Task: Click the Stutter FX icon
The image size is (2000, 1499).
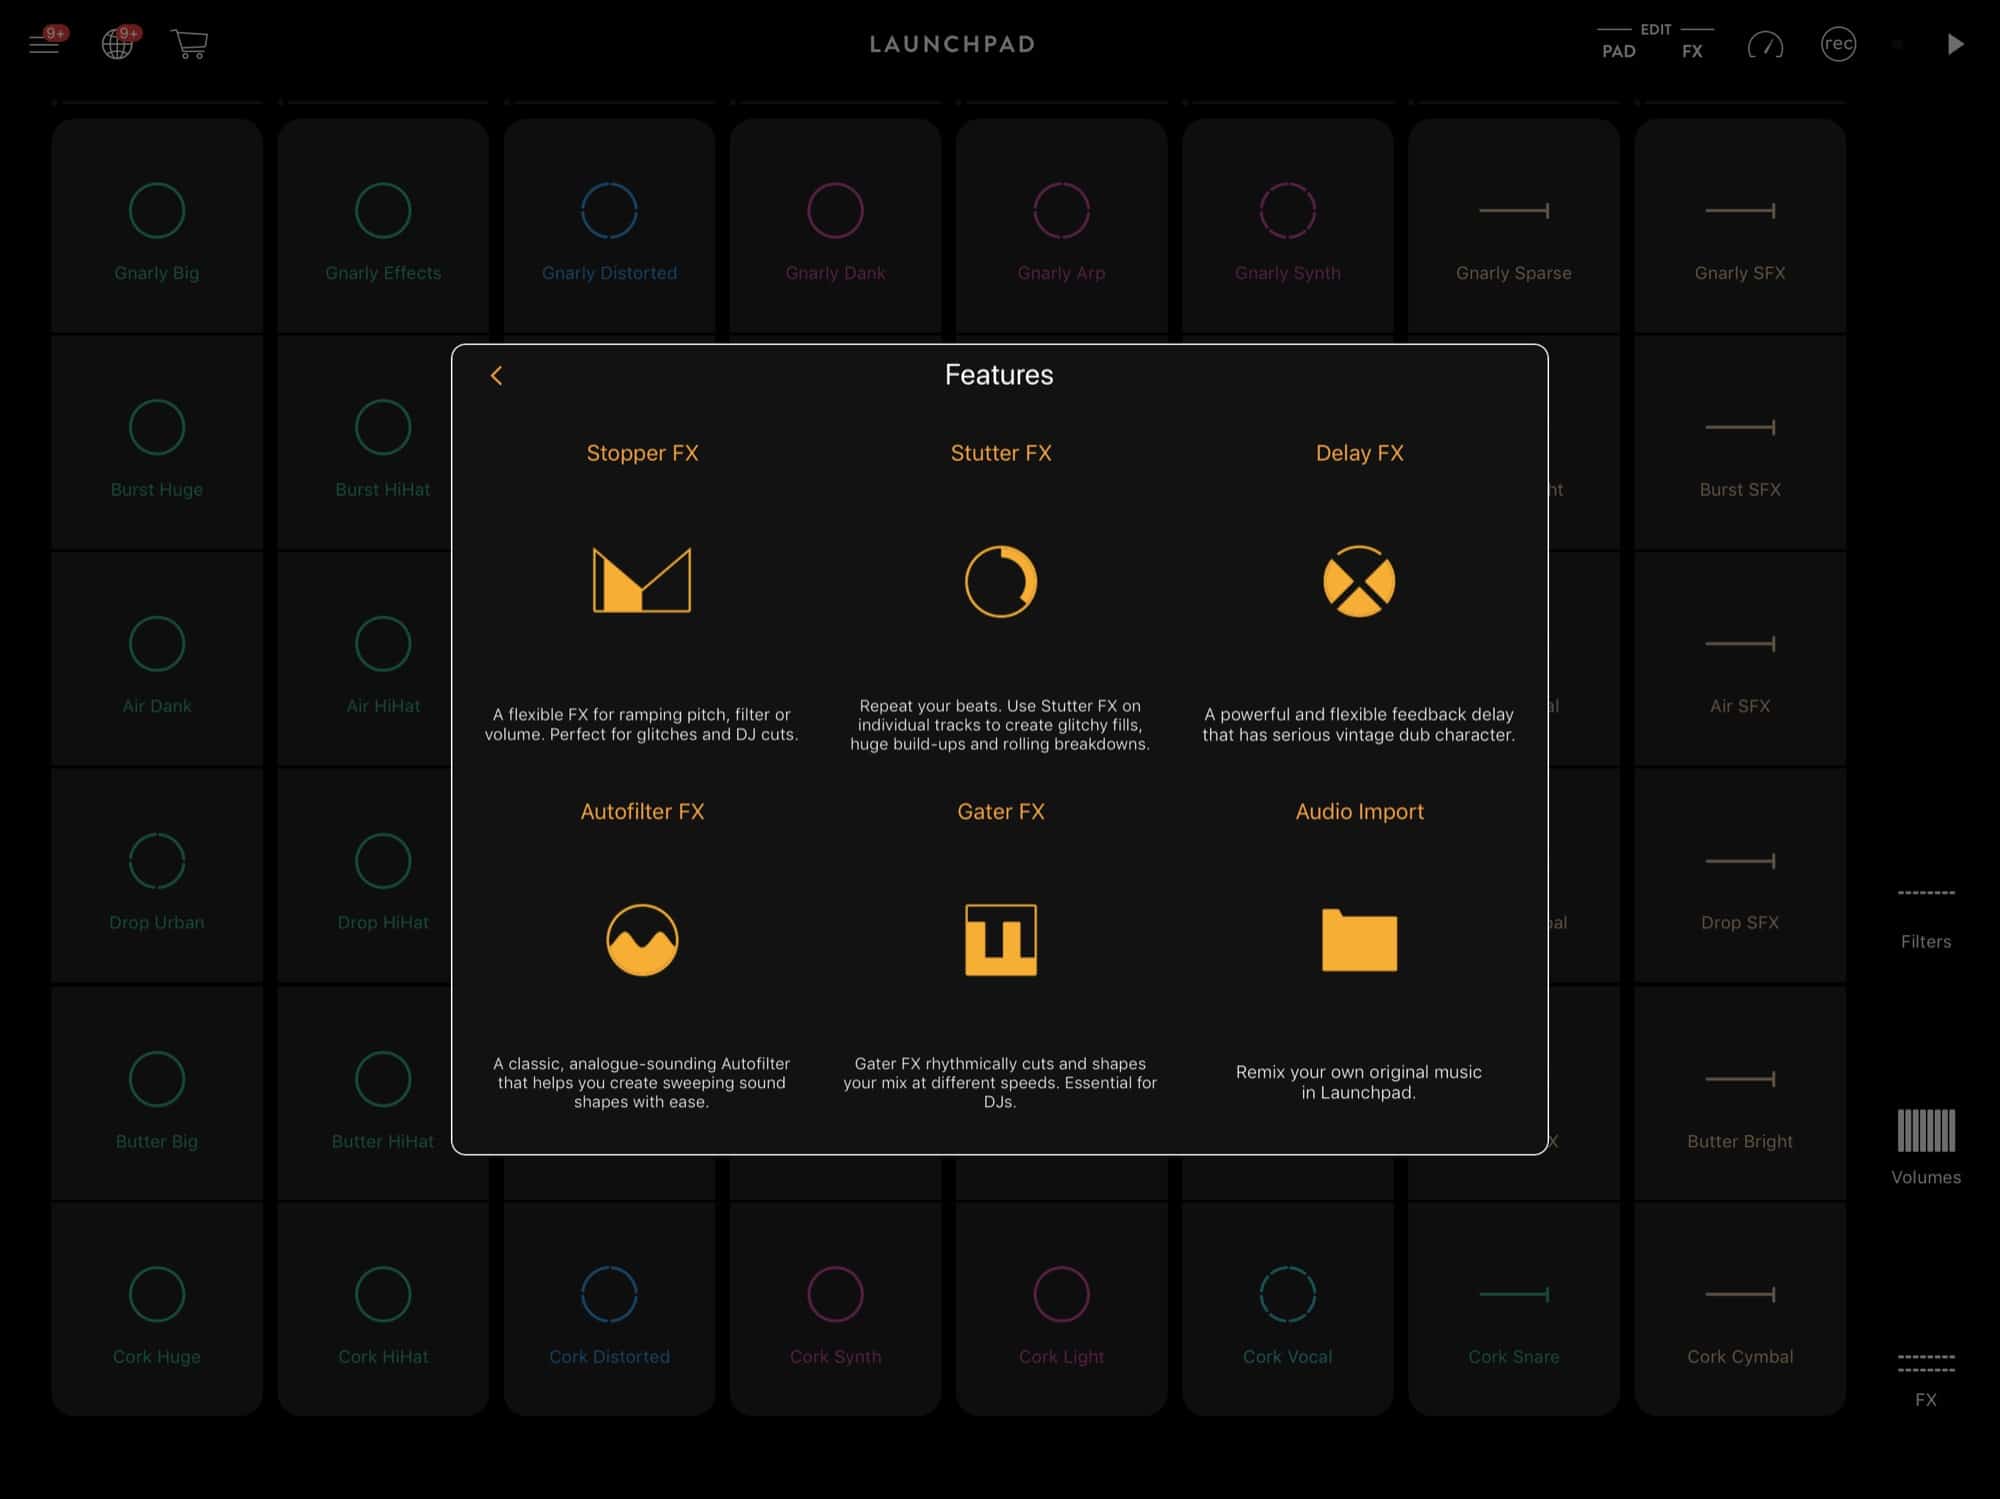Action: tap(998, 581)
